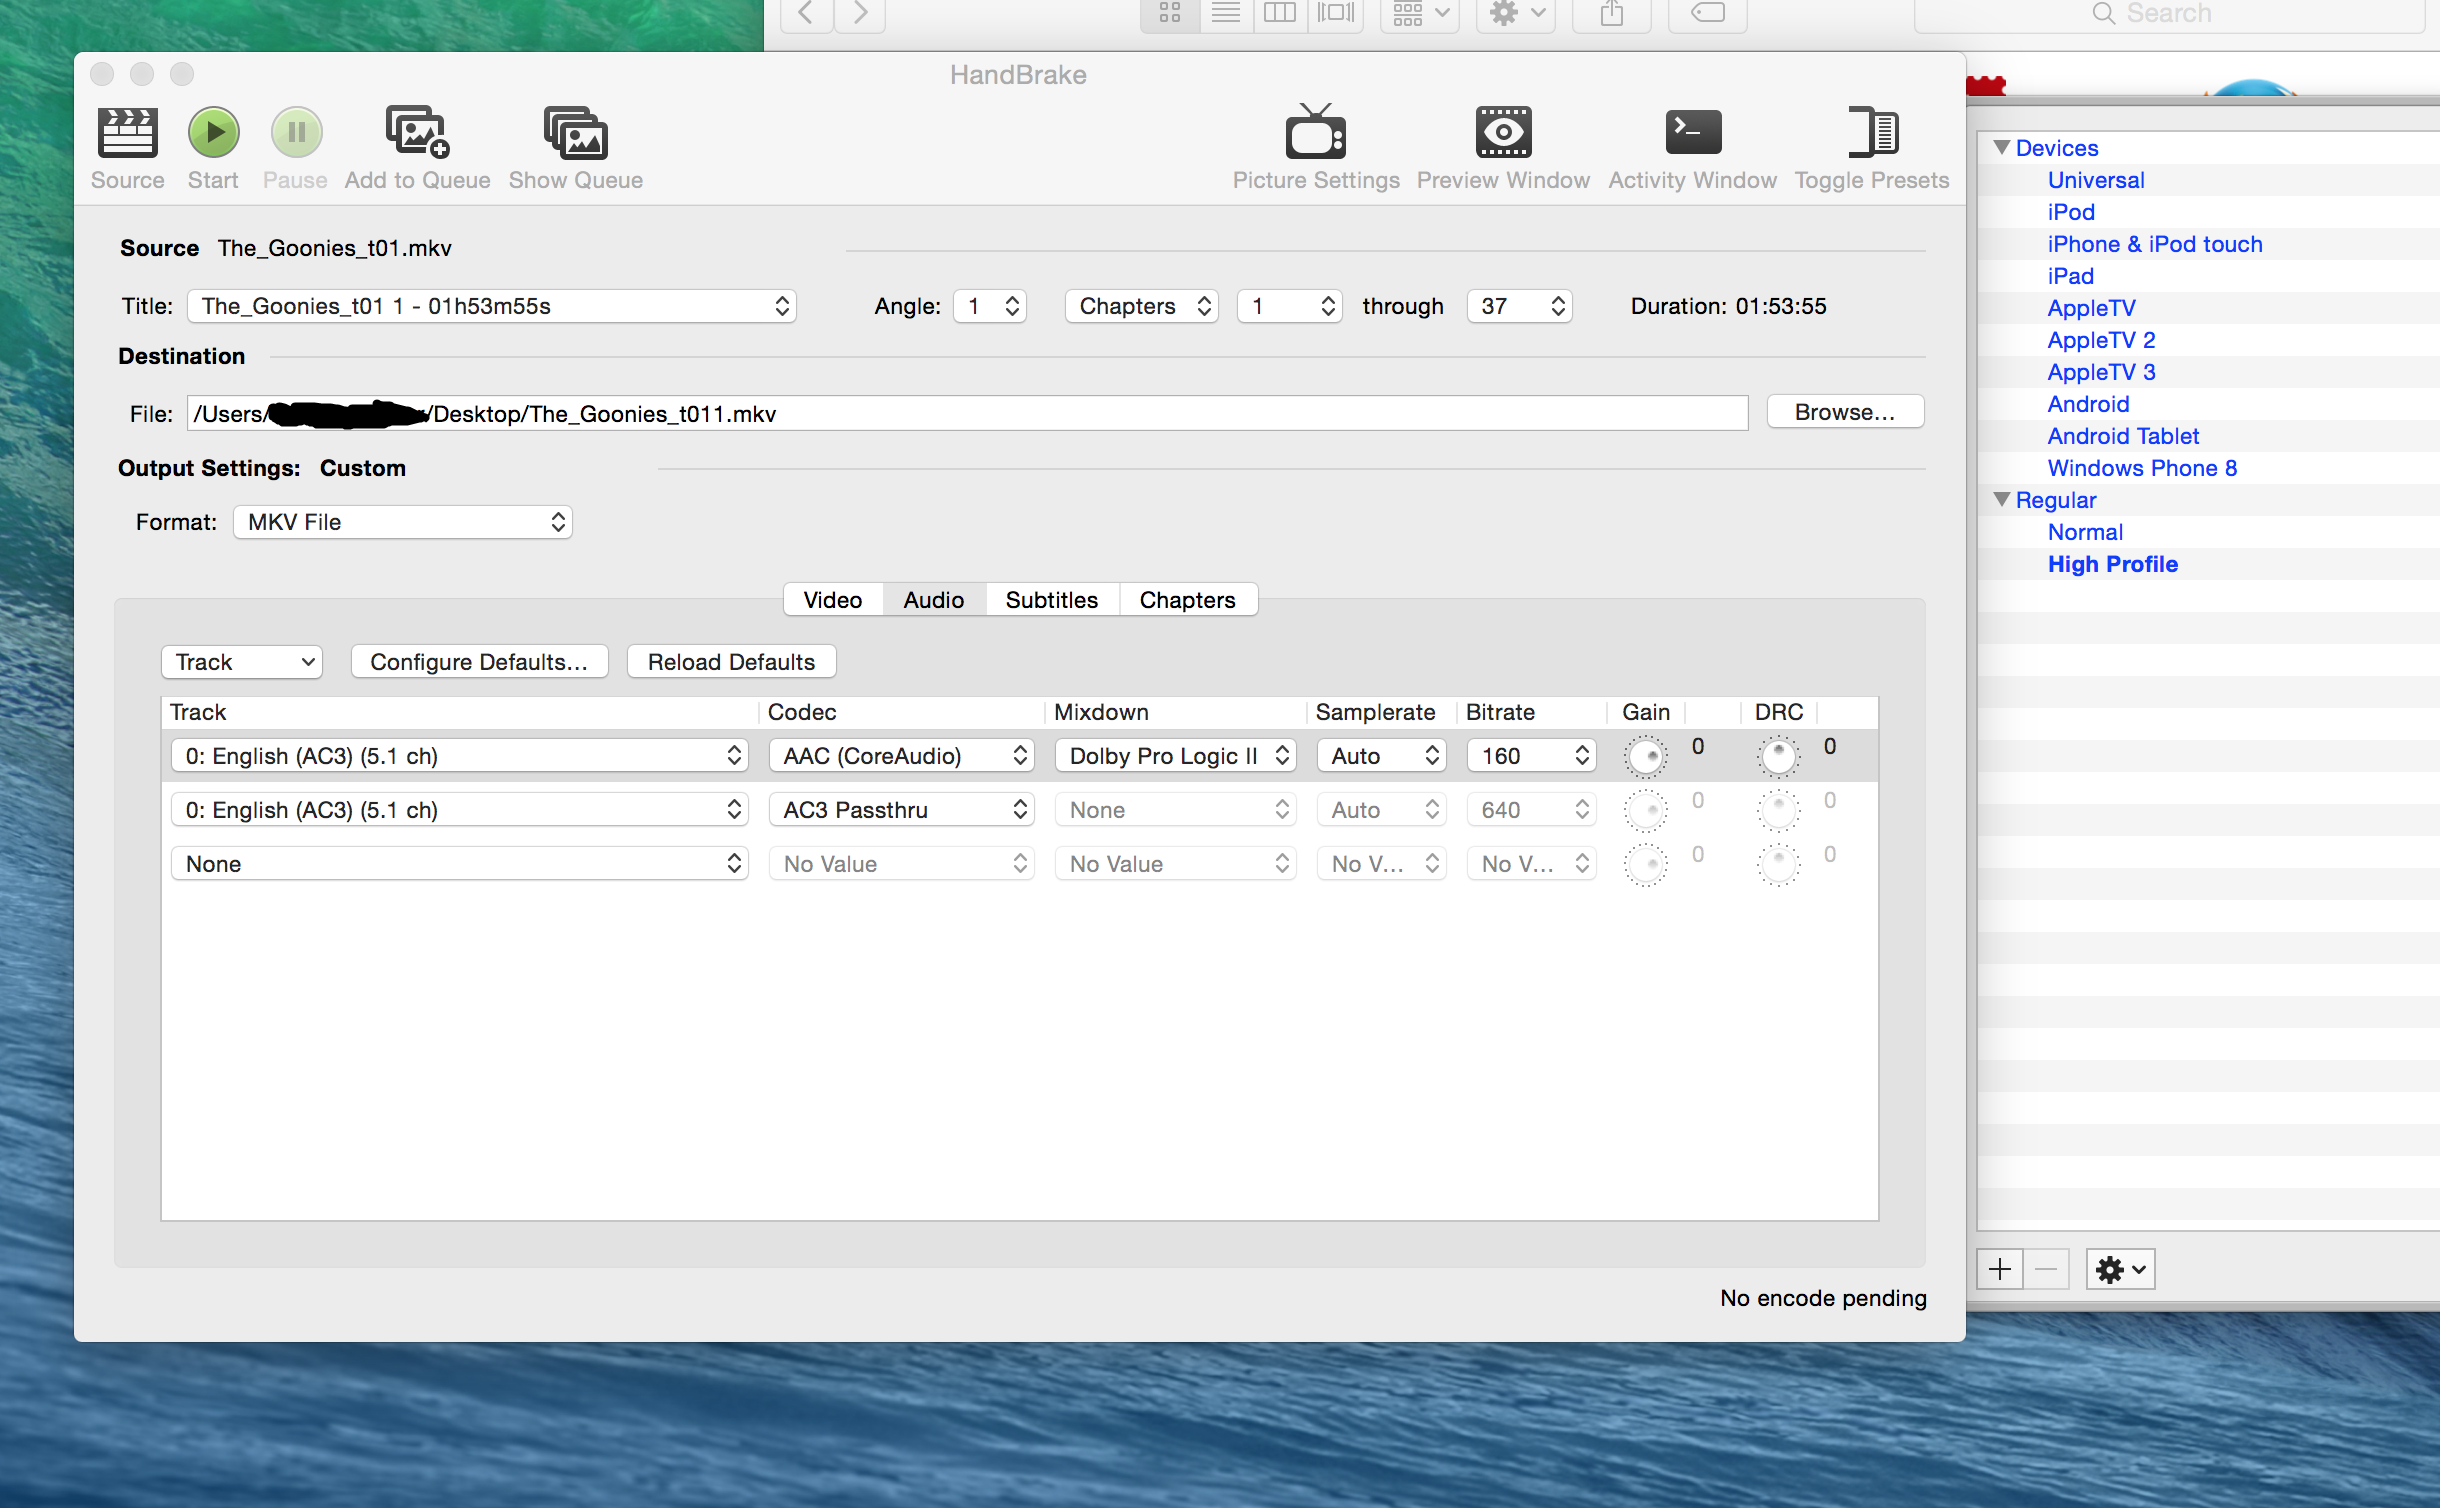
Task: Open Dolby Pro Logic II mixdown dropdown
Action: click(x=1176, y=756)
